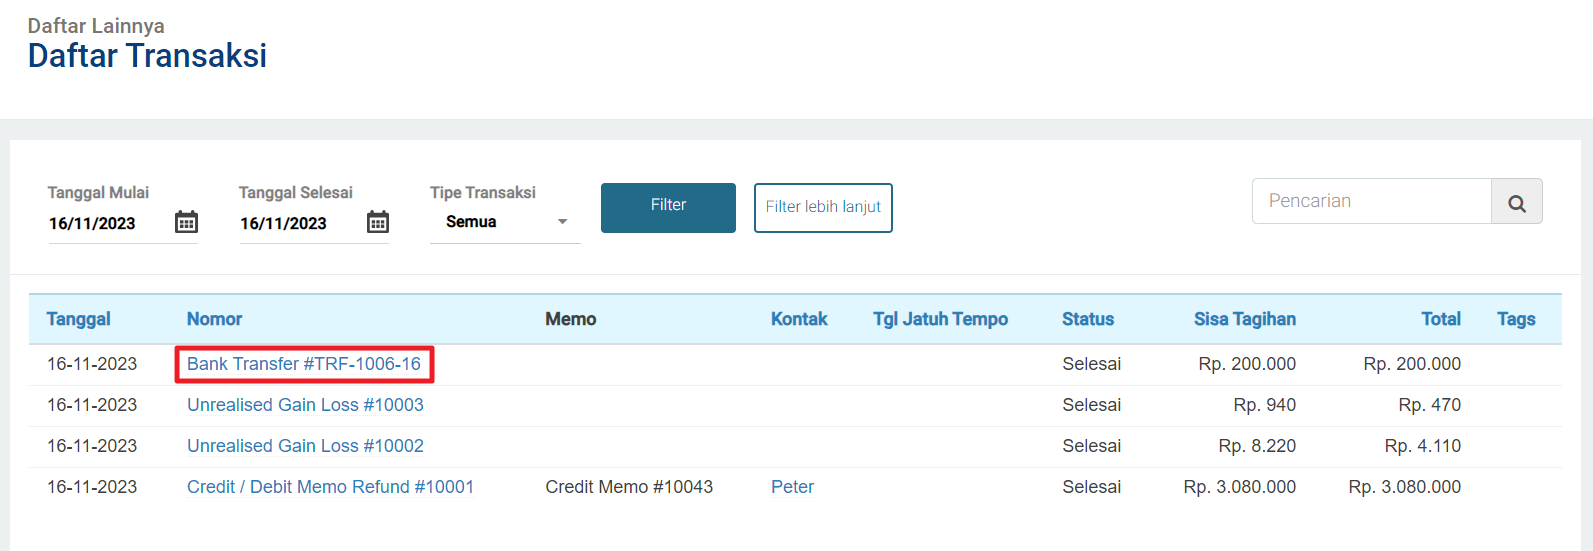Open Unrealised Gain Loss #10003 link

pyautogui.click(x=305, y=405)
